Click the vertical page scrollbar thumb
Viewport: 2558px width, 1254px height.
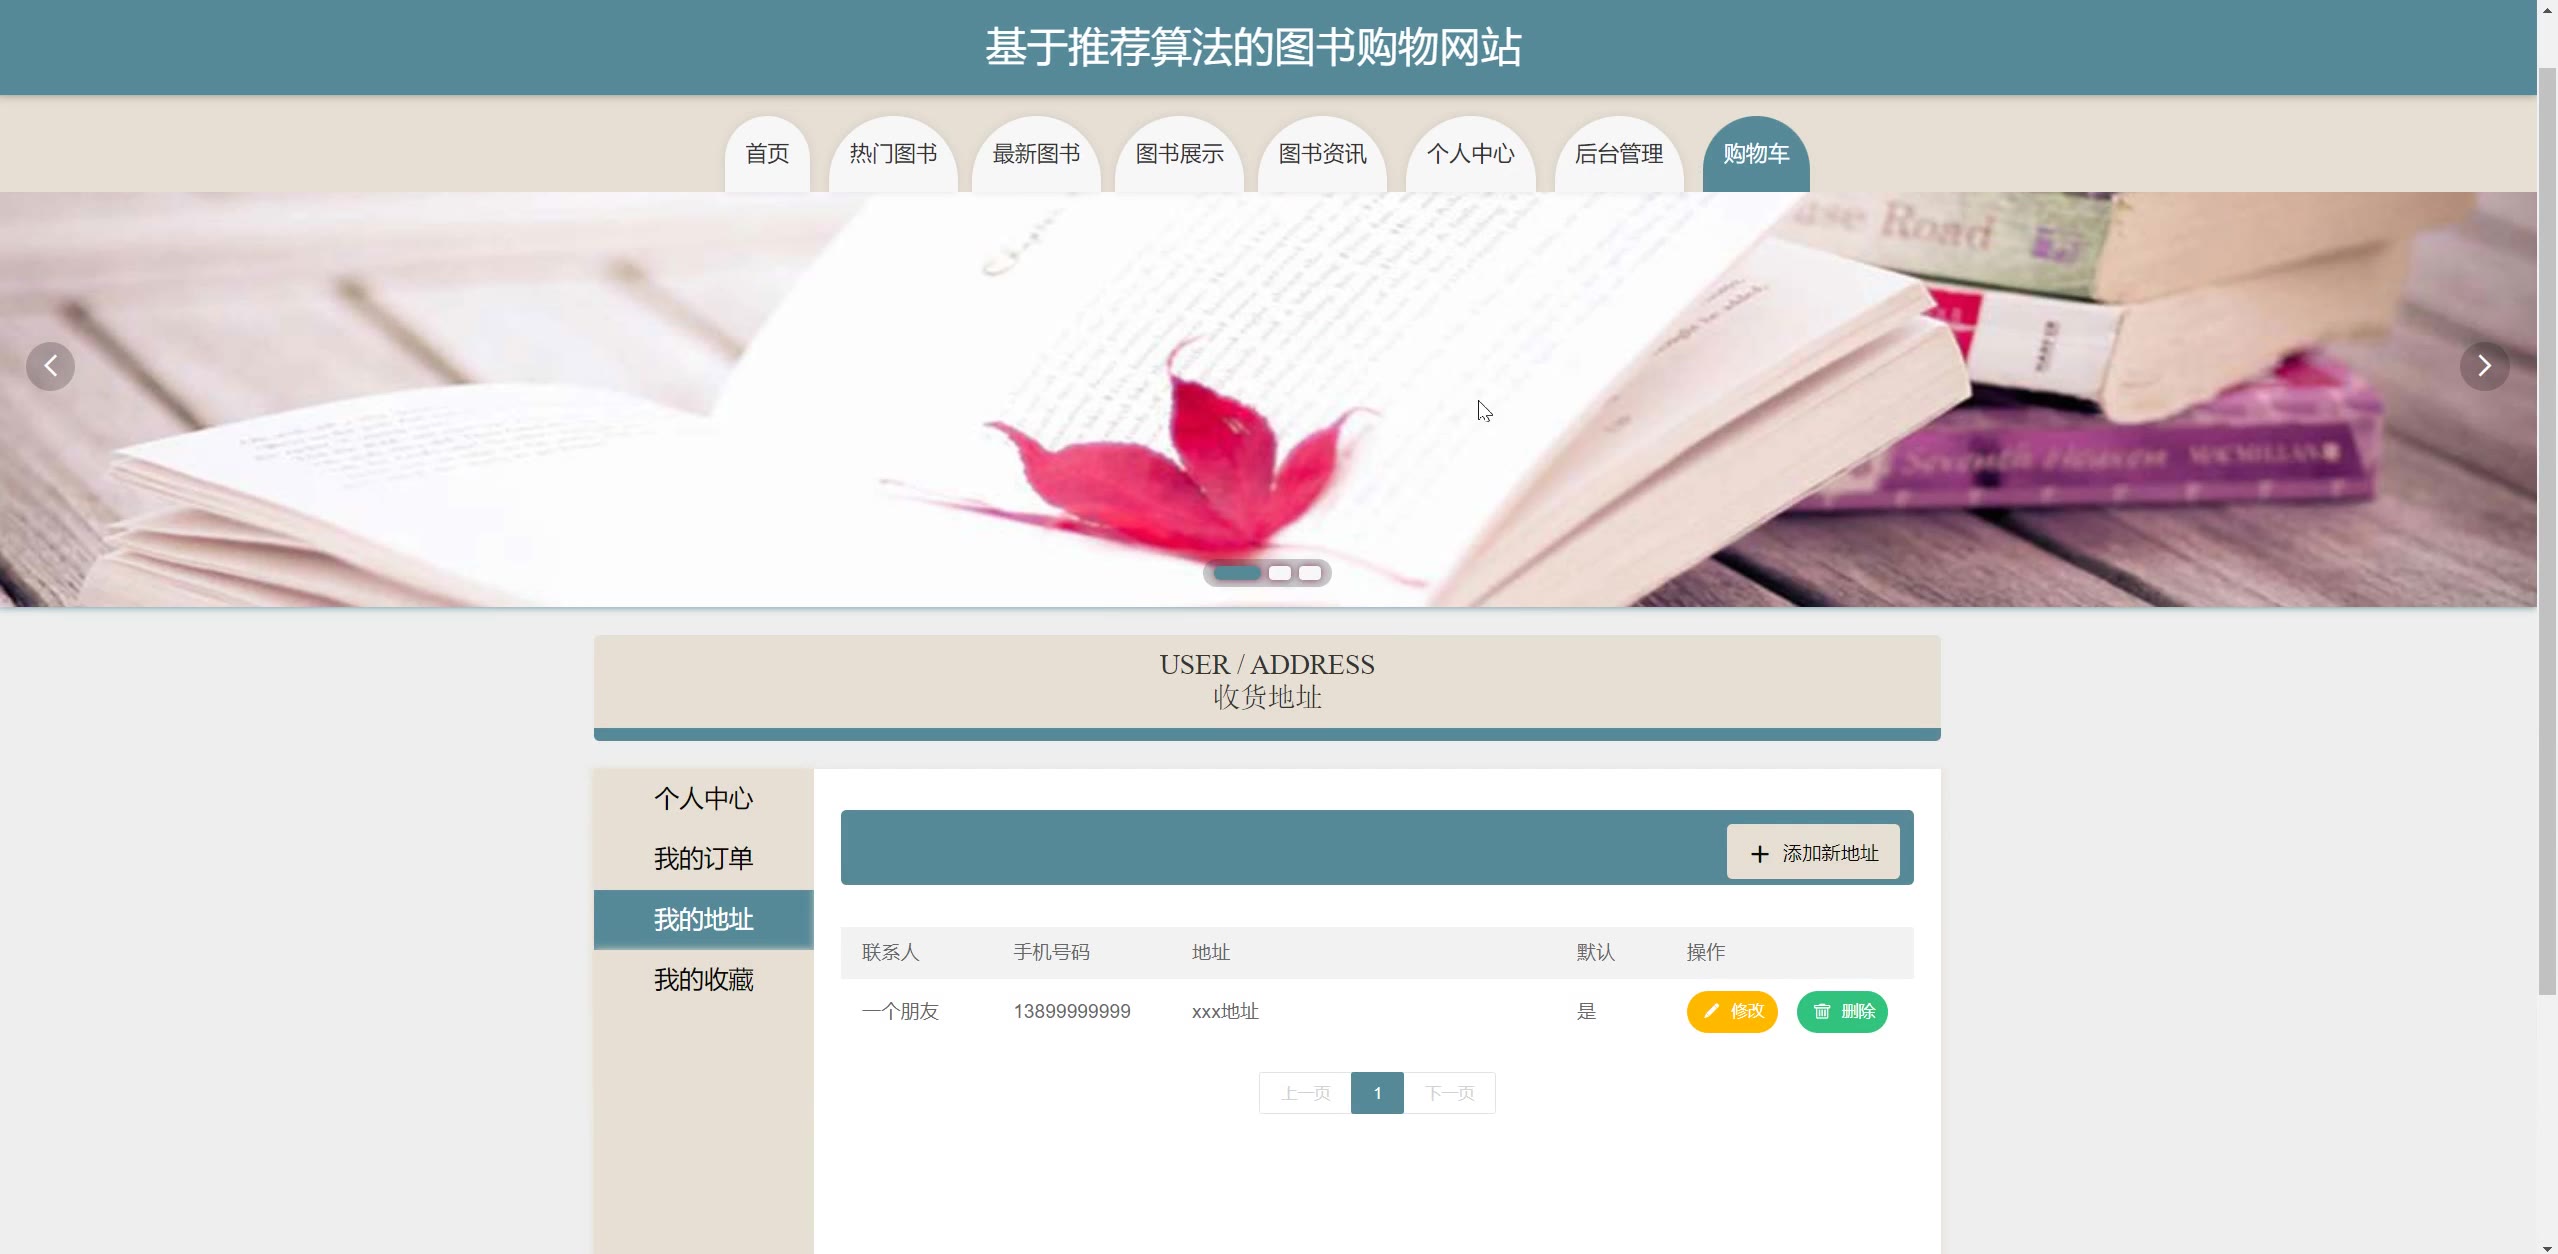2547,530
